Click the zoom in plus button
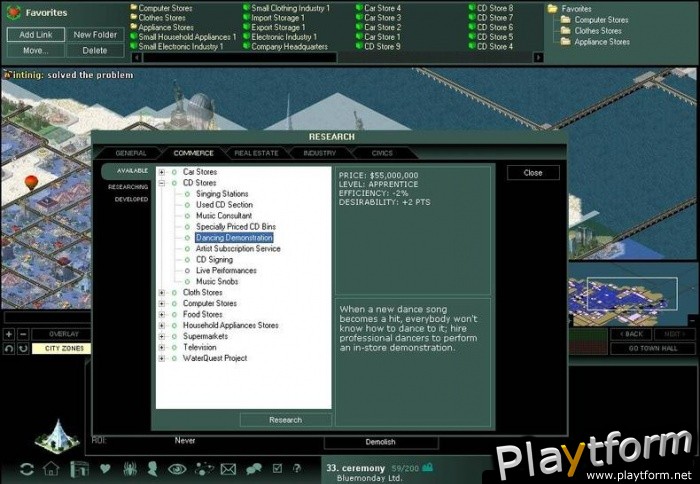This screenshot has height=484, width=700. (9, 334)
